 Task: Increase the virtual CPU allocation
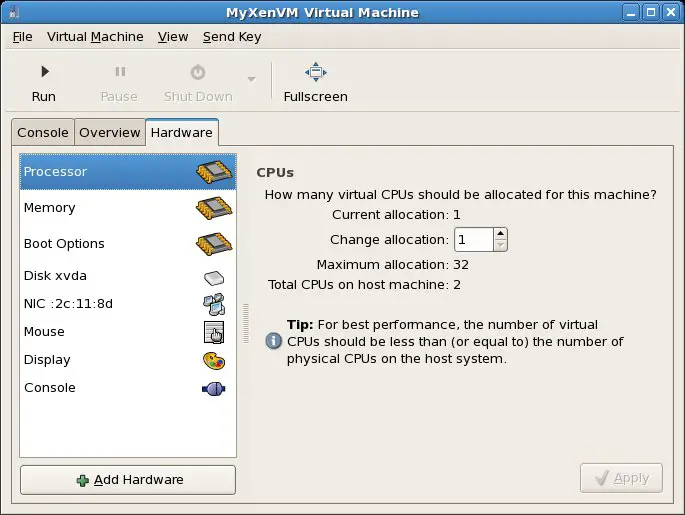[501, 234]
